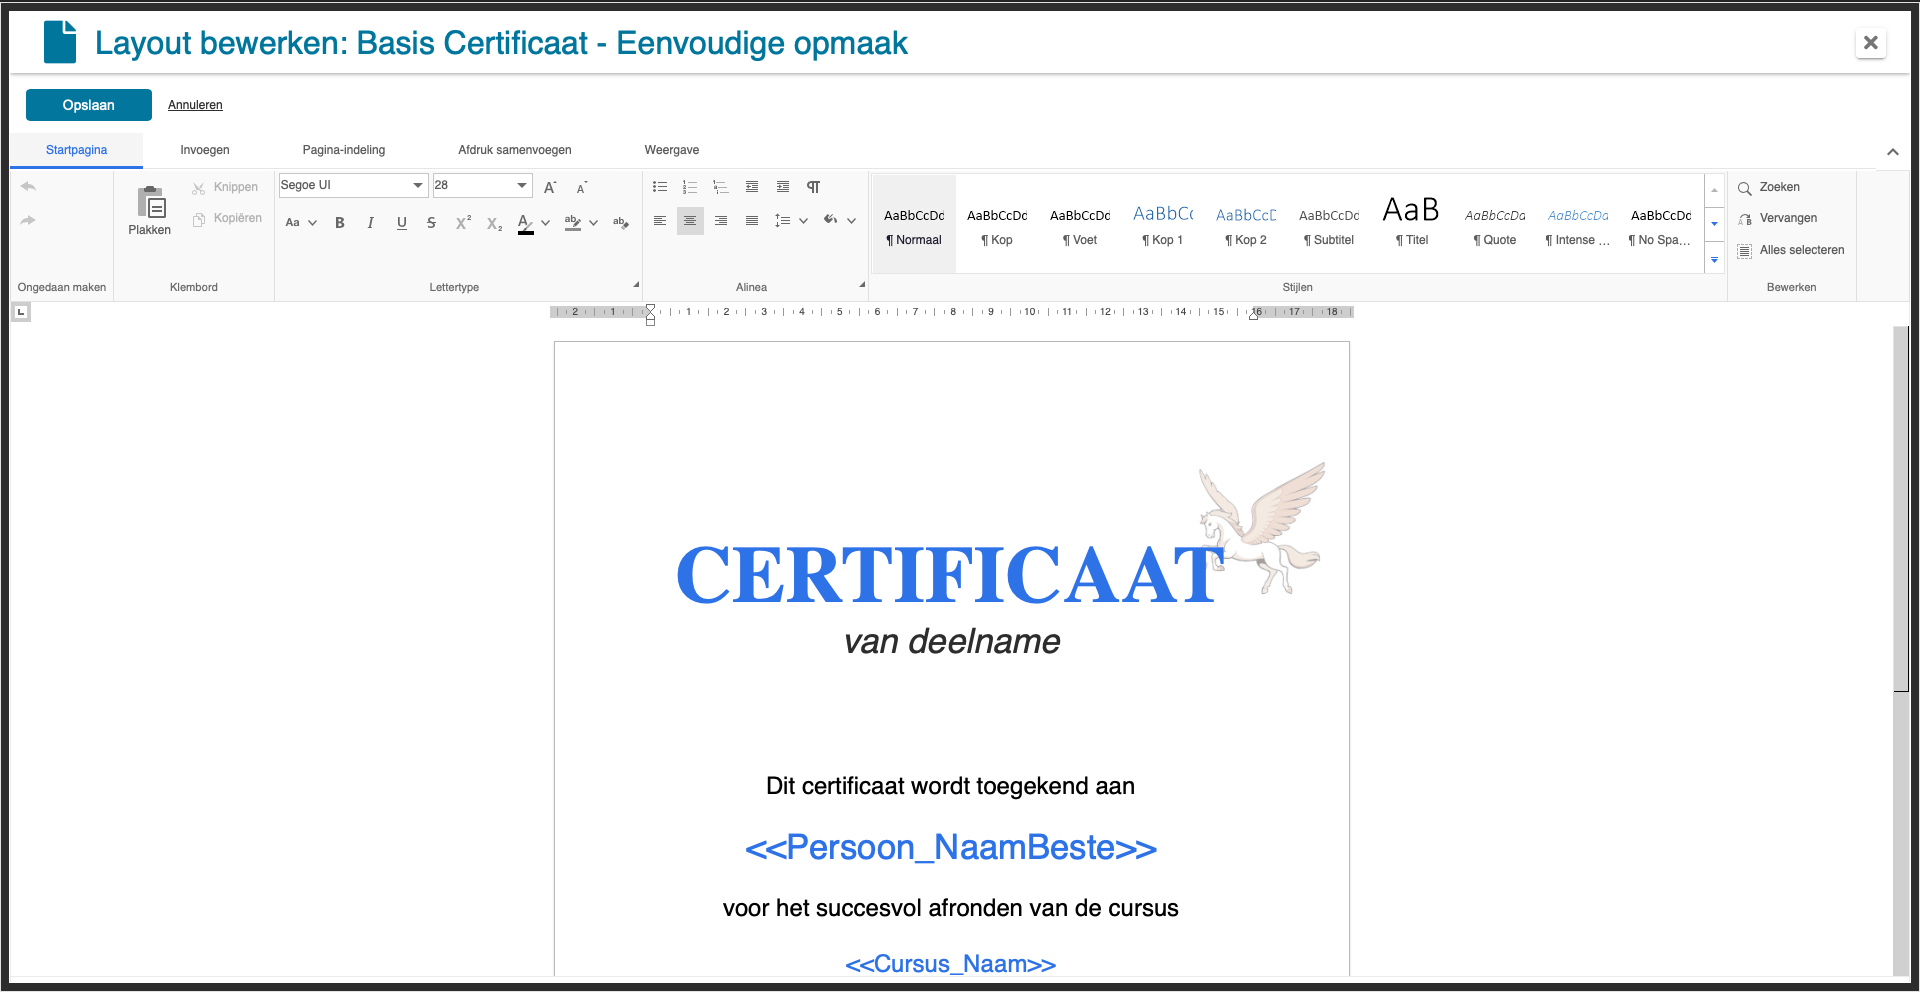This screenshot has width=1920, height=992.
Task: Open the font size 28 dropdown
Action: (x=522, y=185)
